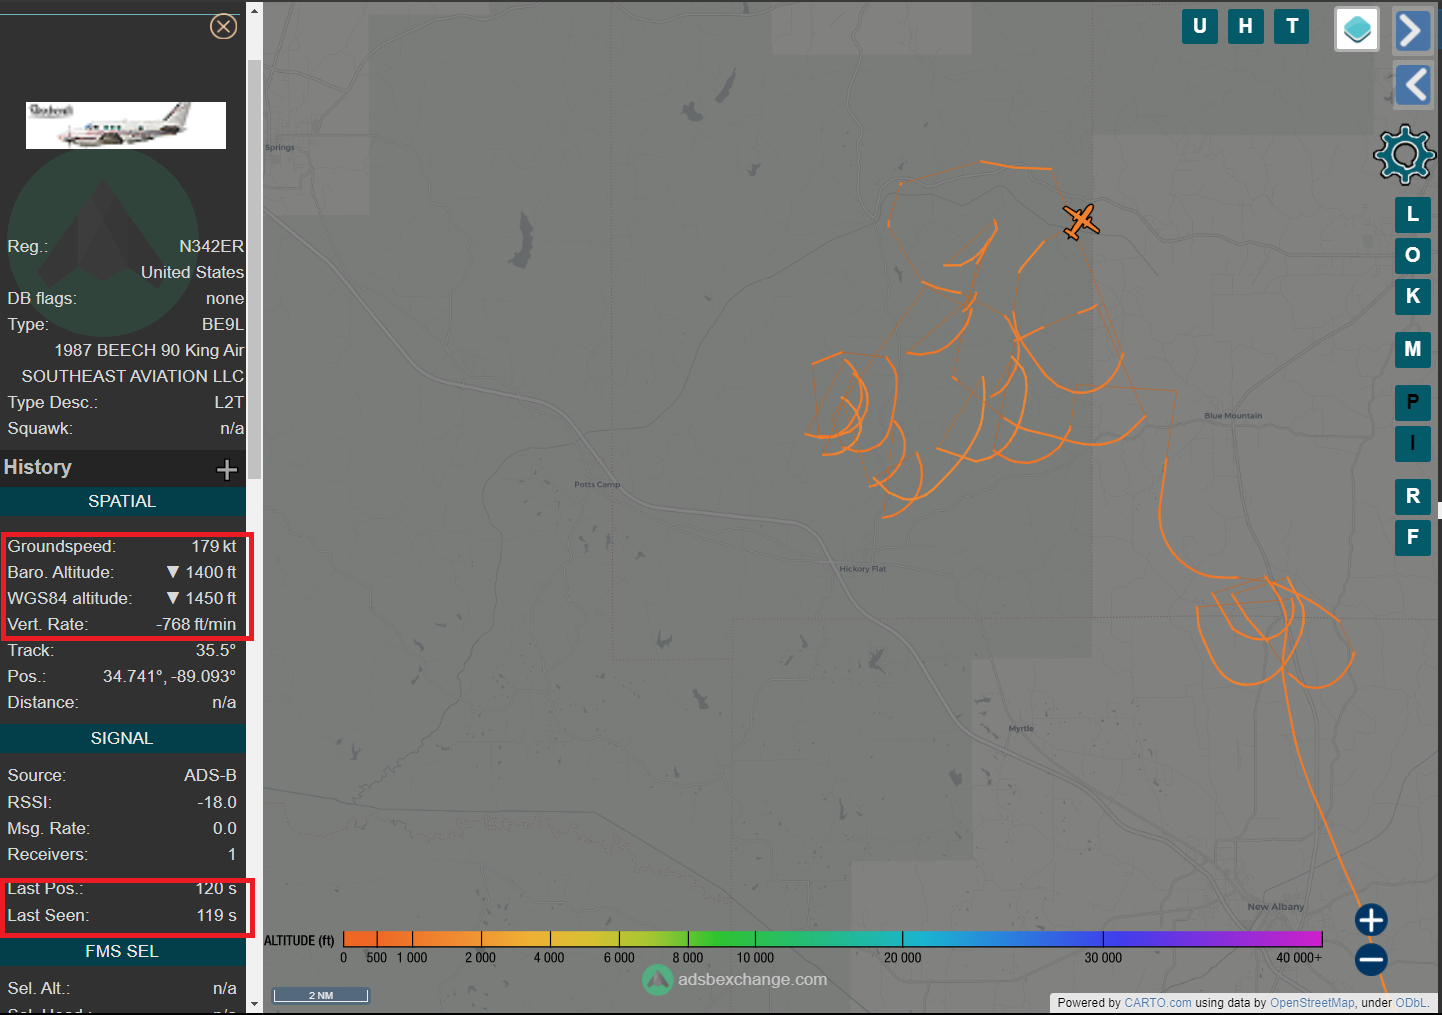This screenshot has height=1015, width=1442.
Task: Click the scrollbar down arrow
Action: click(254, 1003)
